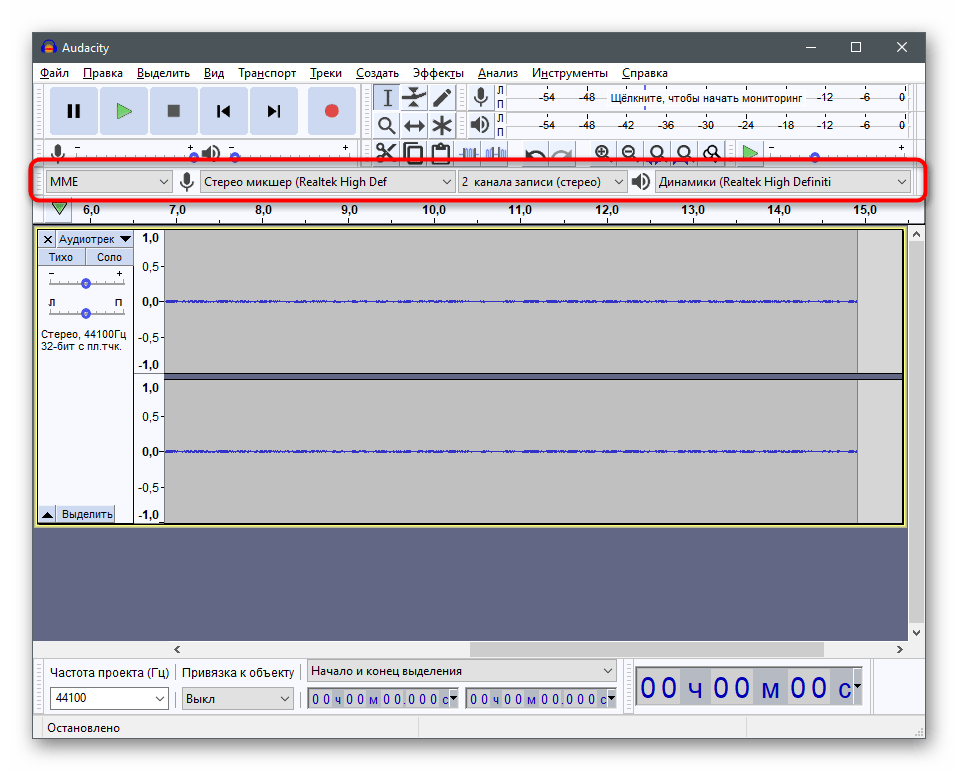The height and width of the screenshot is (771, 958).
Task: Click the Copy icon in edit toolbar
Action: 414,153
